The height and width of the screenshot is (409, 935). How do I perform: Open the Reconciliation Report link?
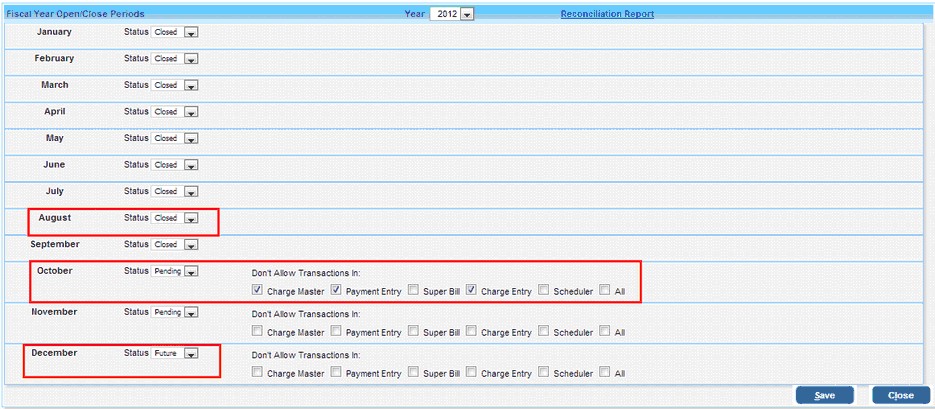607,14
